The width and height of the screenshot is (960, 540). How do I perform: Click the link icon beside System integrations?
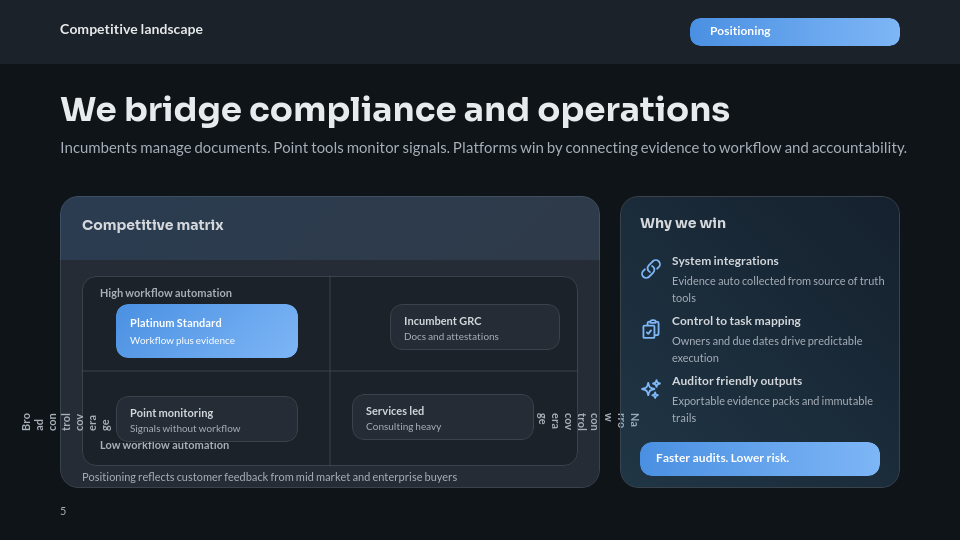651,269
